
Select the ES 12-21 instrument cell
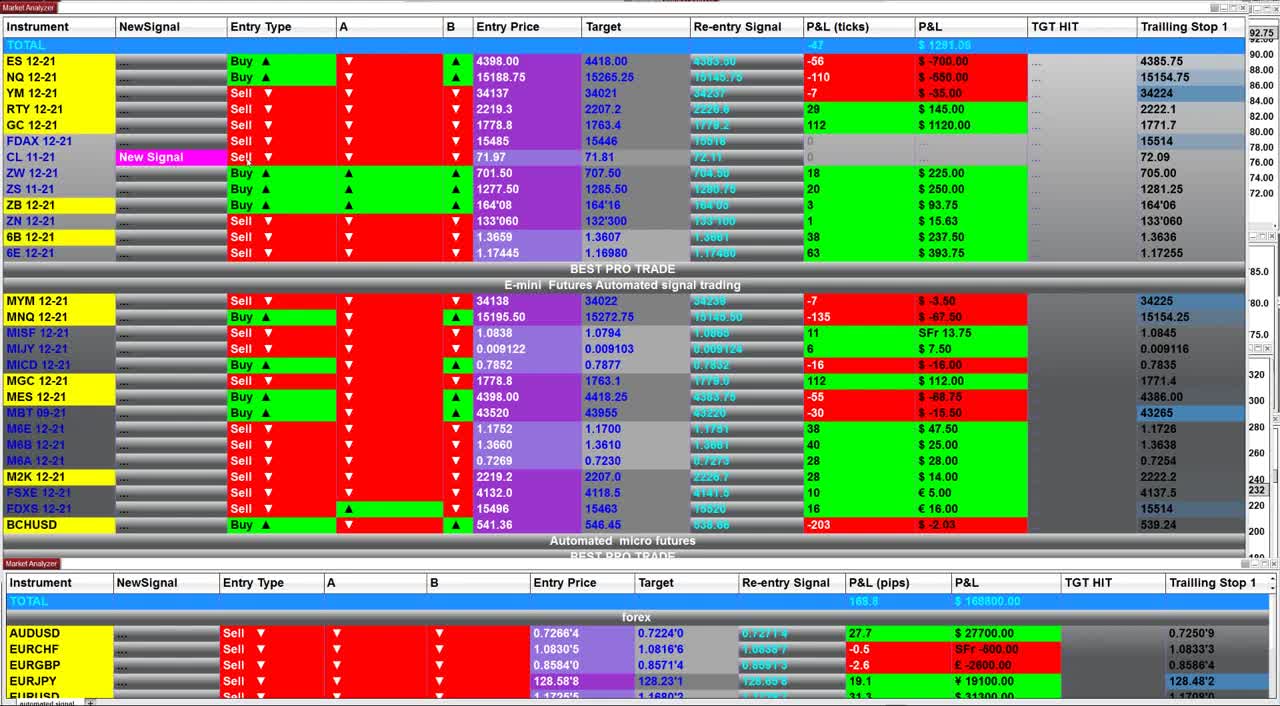(x=60, y=61)
